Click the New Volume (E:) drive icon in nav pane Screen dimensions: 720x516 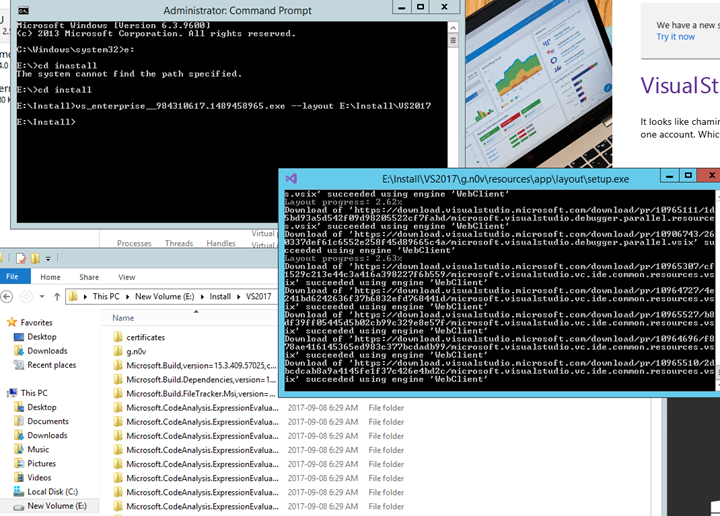coord(19,506)
